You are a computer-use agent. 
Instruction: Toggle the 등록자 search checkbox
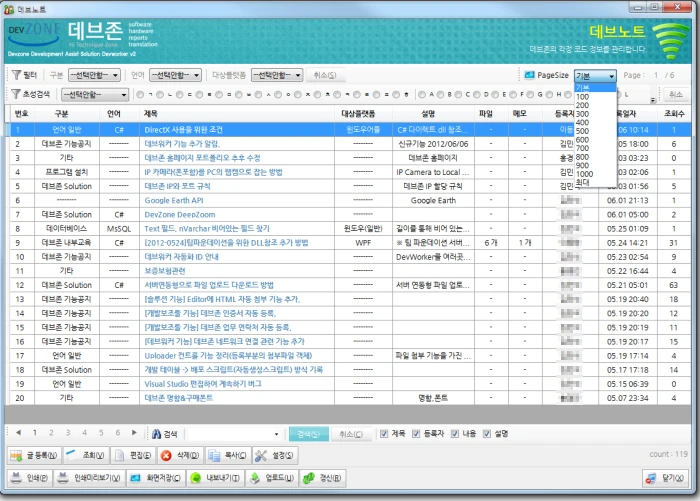tap(416, 434)
